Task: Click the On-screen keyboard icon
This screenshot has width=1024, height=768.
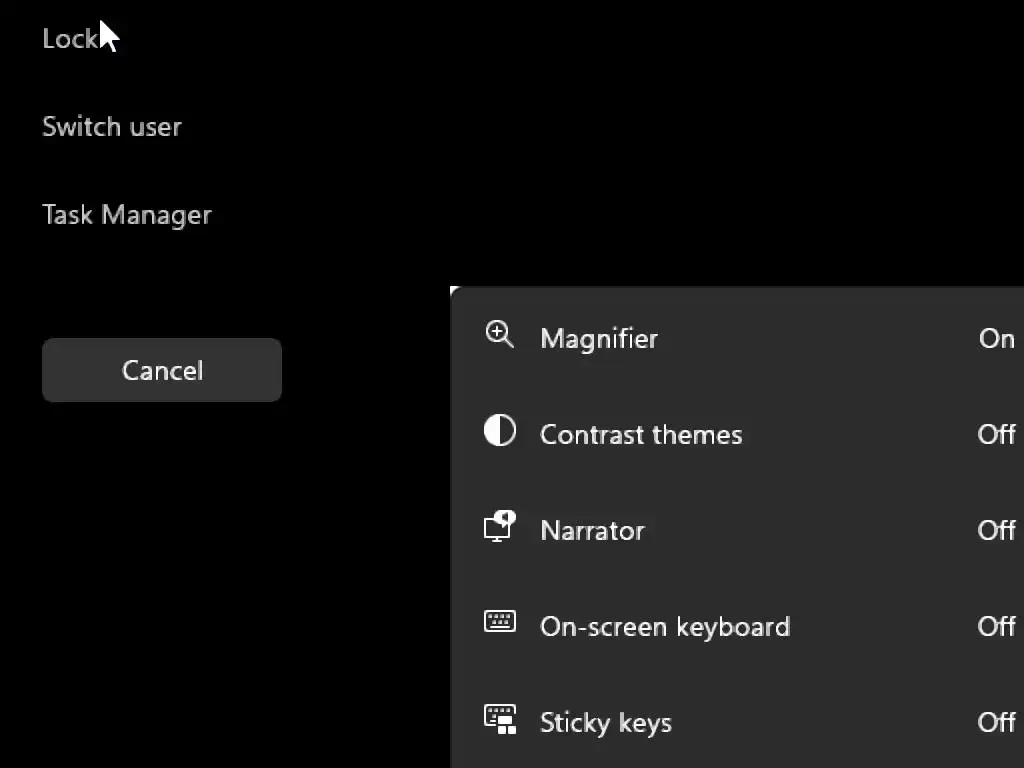Action: (x=499, y=622)
